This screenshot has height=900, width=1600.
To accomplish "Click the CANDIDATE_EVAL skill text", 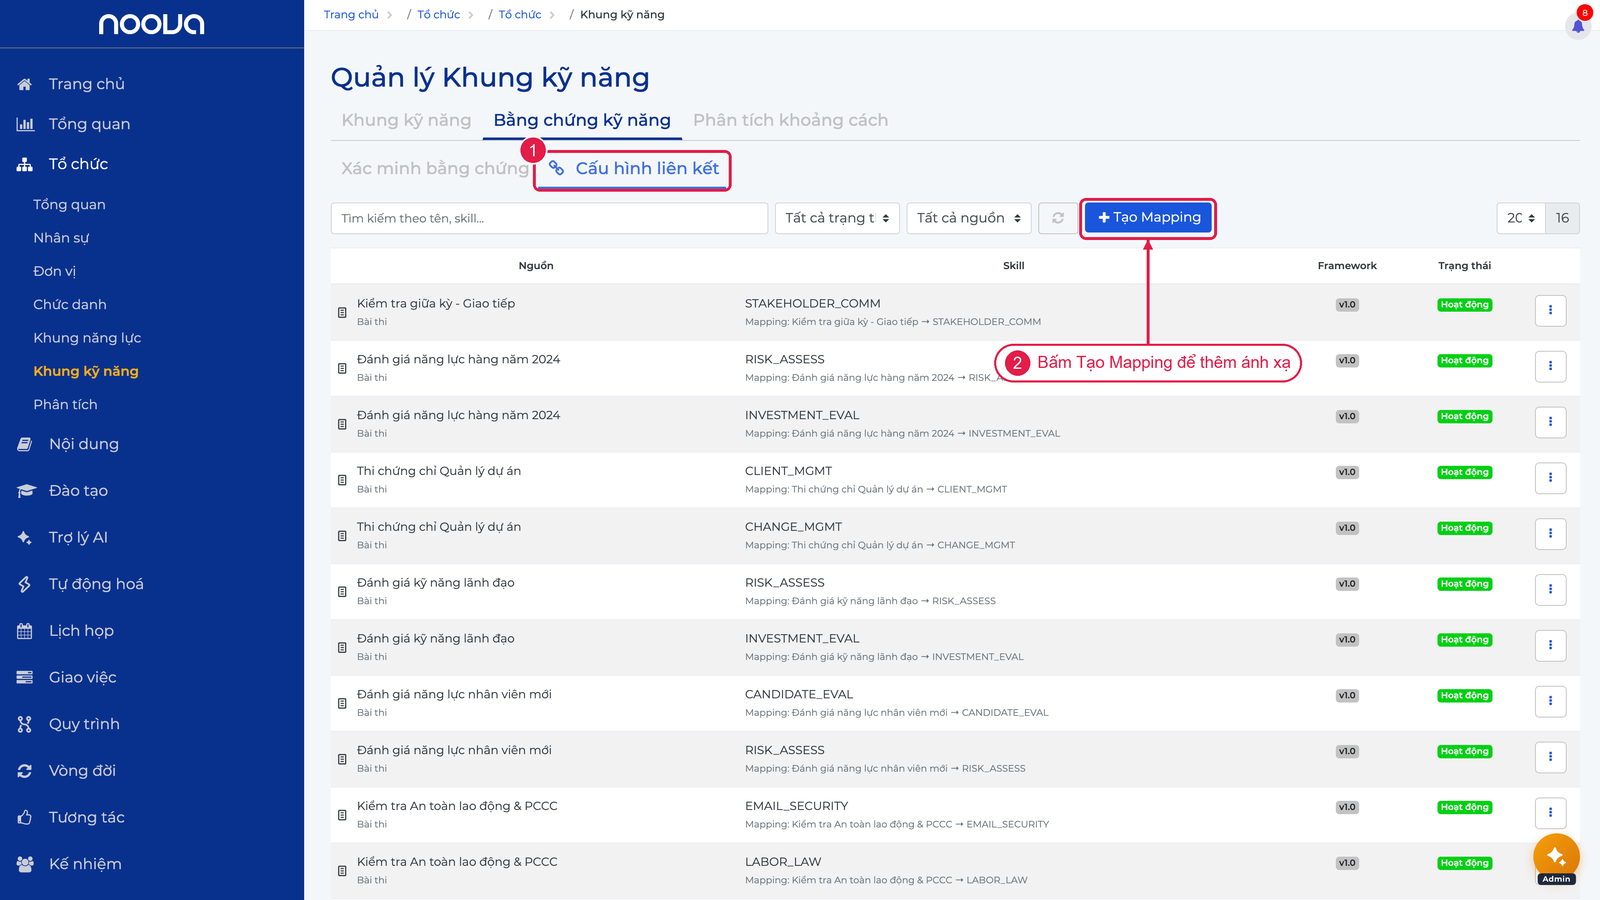I will point(799,694).
